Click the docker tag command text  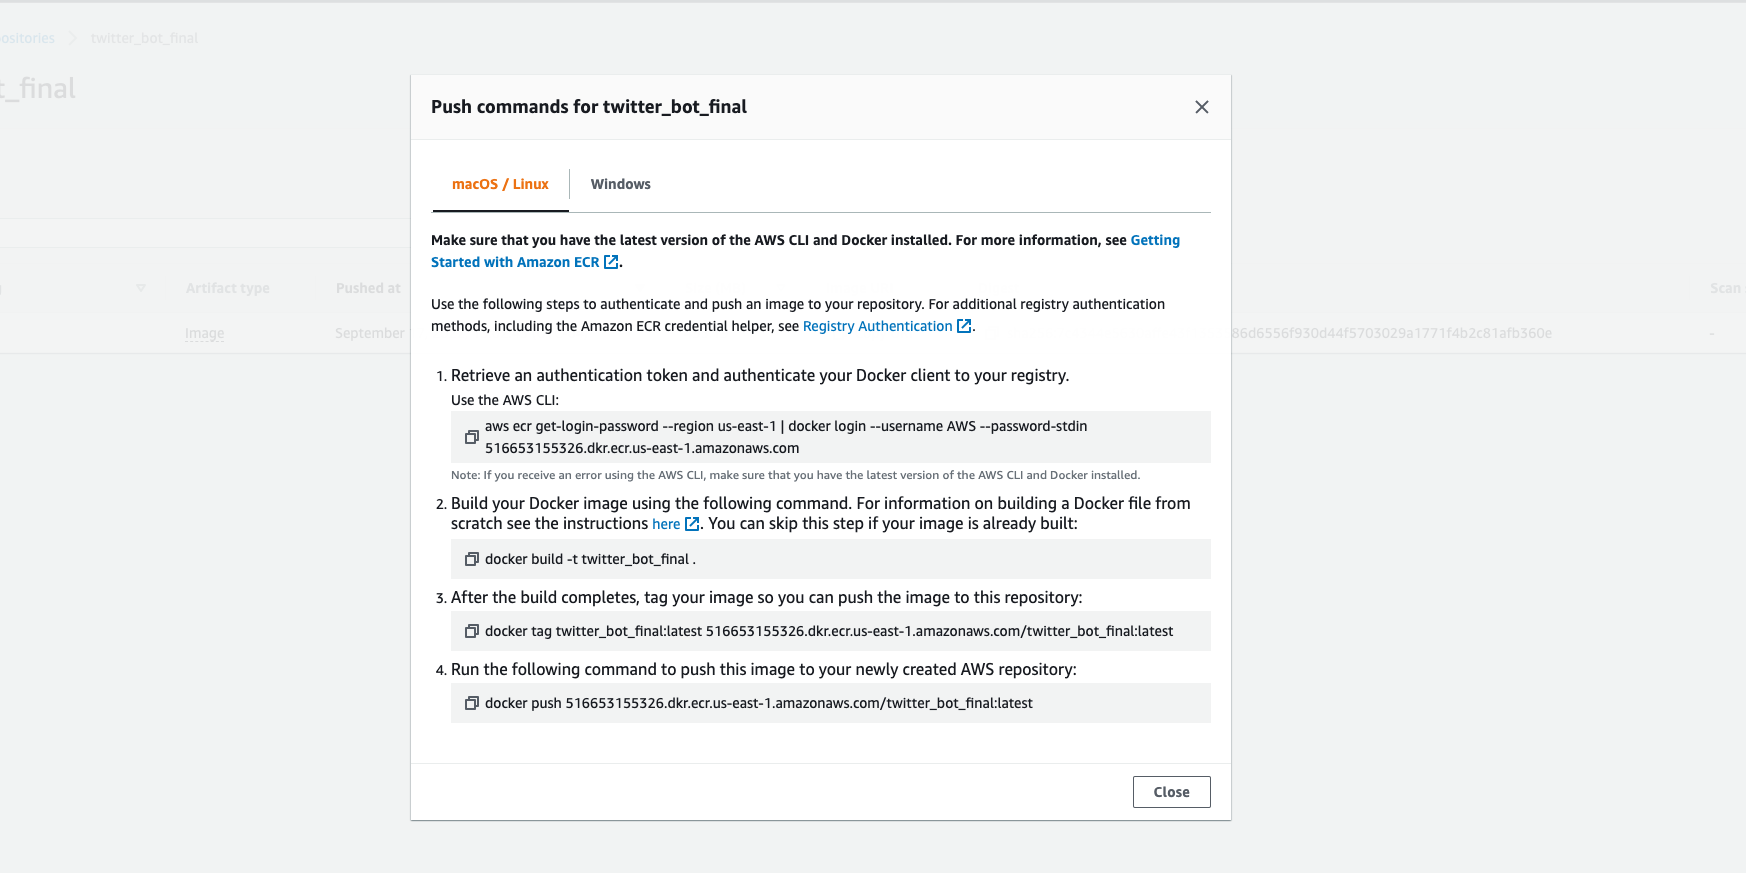tap(828, 631)
